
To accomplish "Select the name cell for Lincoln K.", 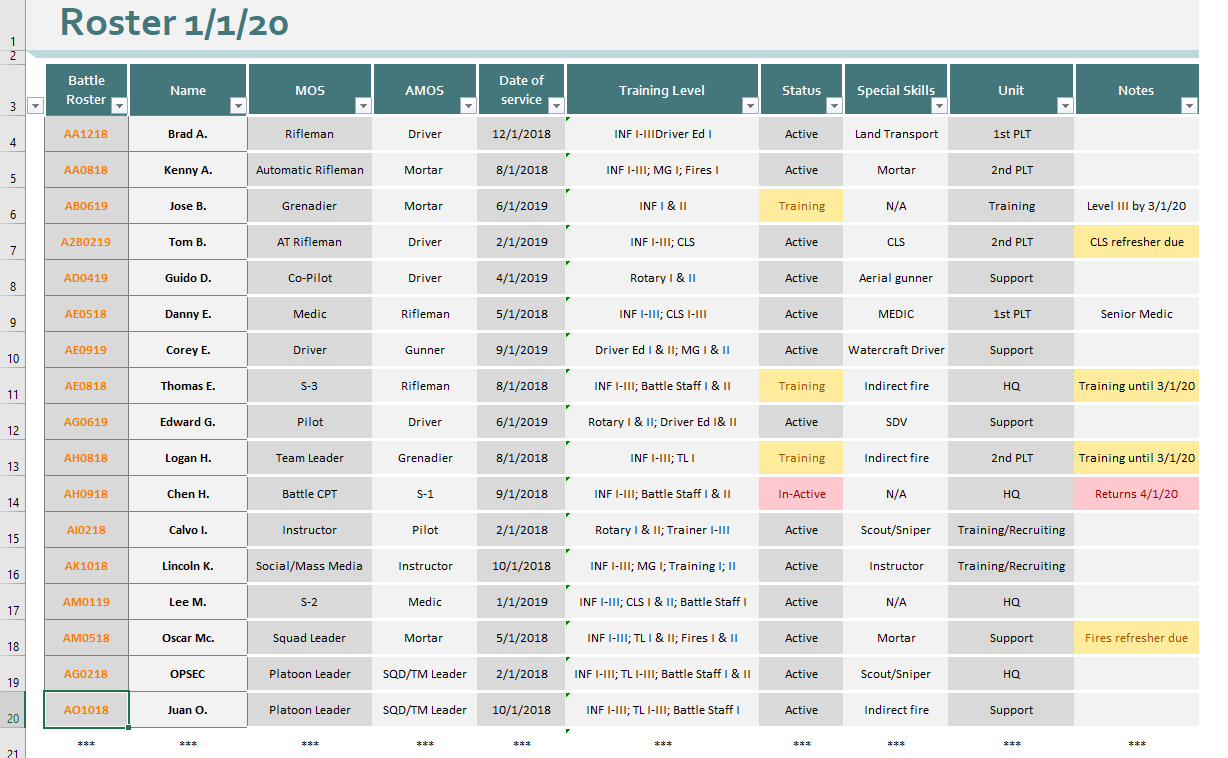I will (188, 566).
